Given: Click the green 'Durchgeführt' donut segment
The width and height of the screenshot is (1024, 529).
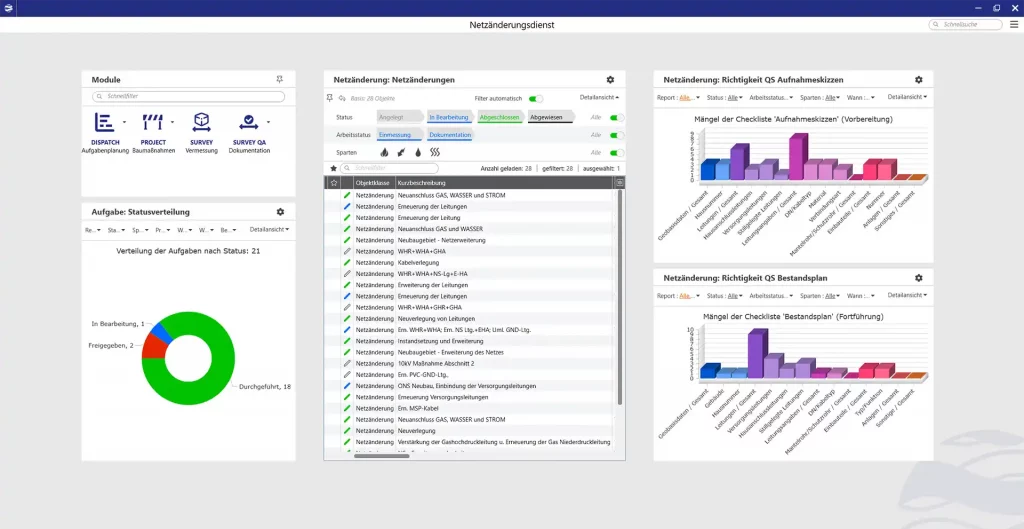Looking at the screenshot, I should point(222,360).
